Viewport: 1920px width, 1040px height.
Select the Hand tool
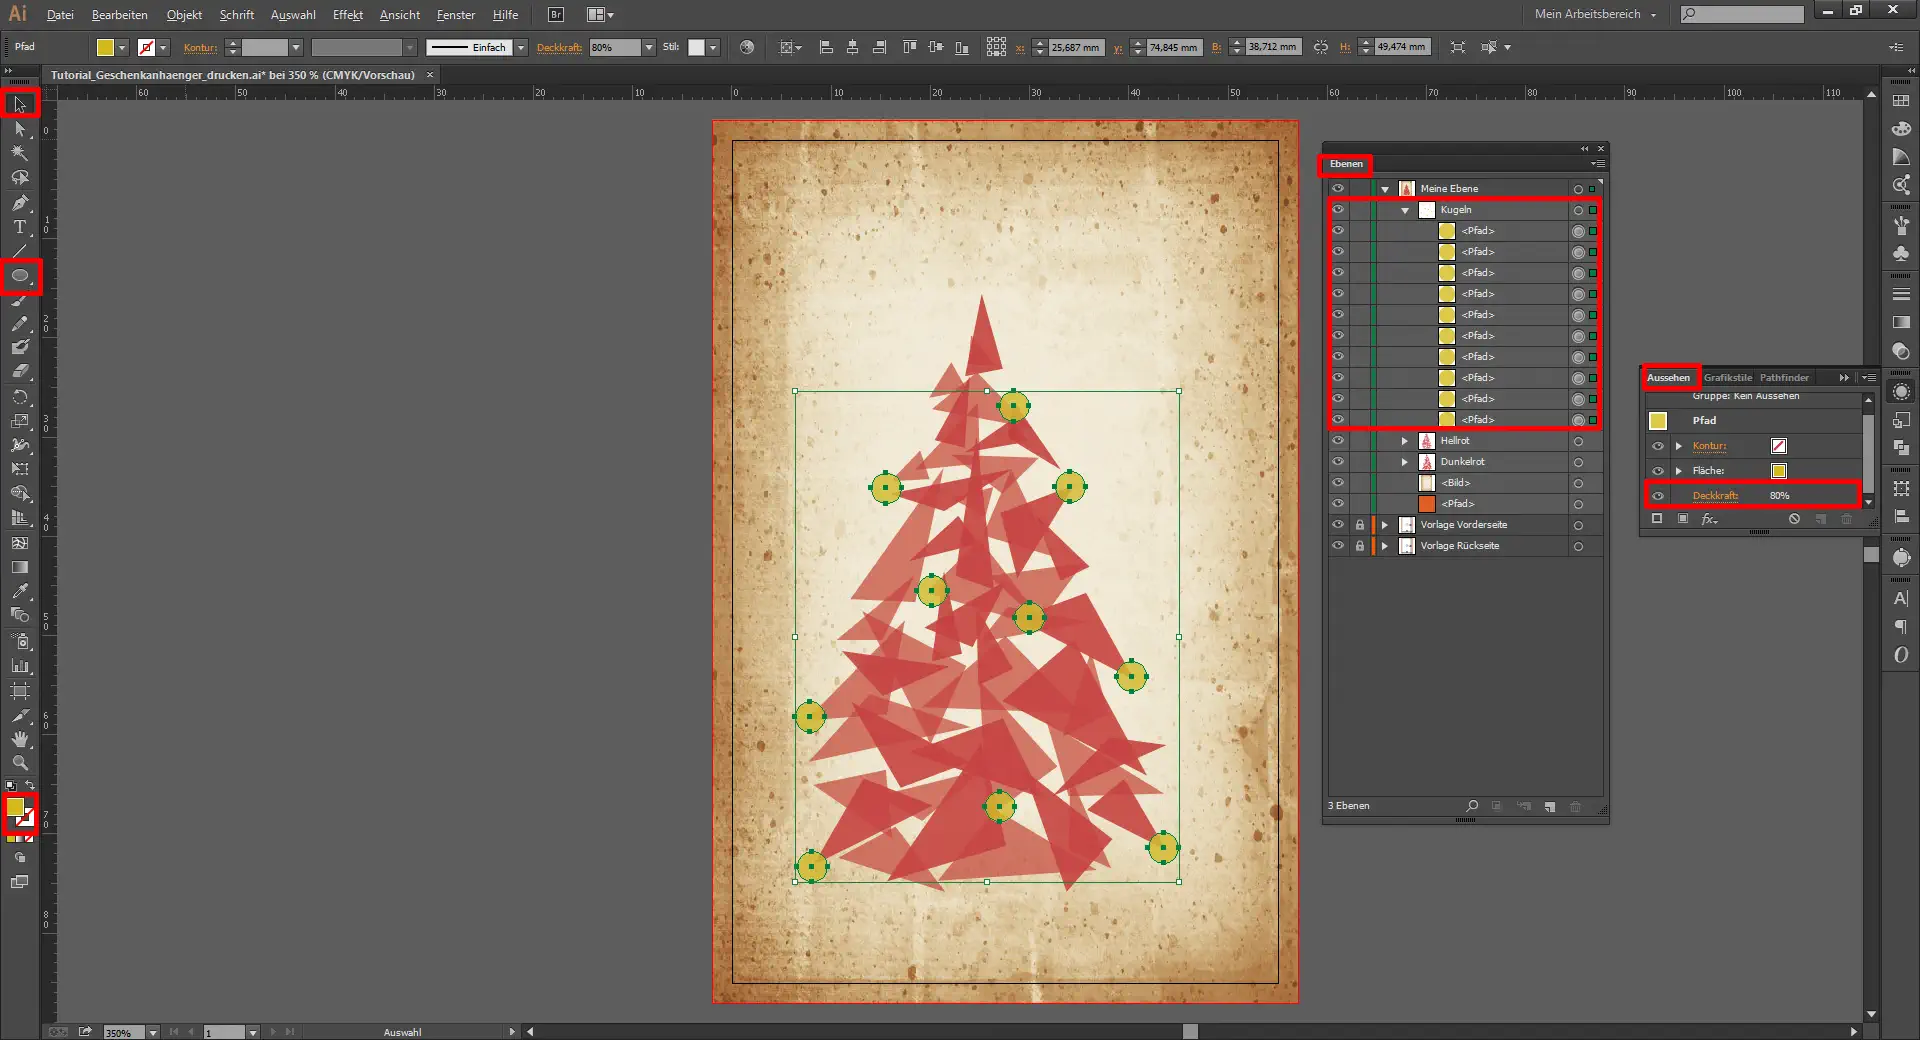pos(19,739)
